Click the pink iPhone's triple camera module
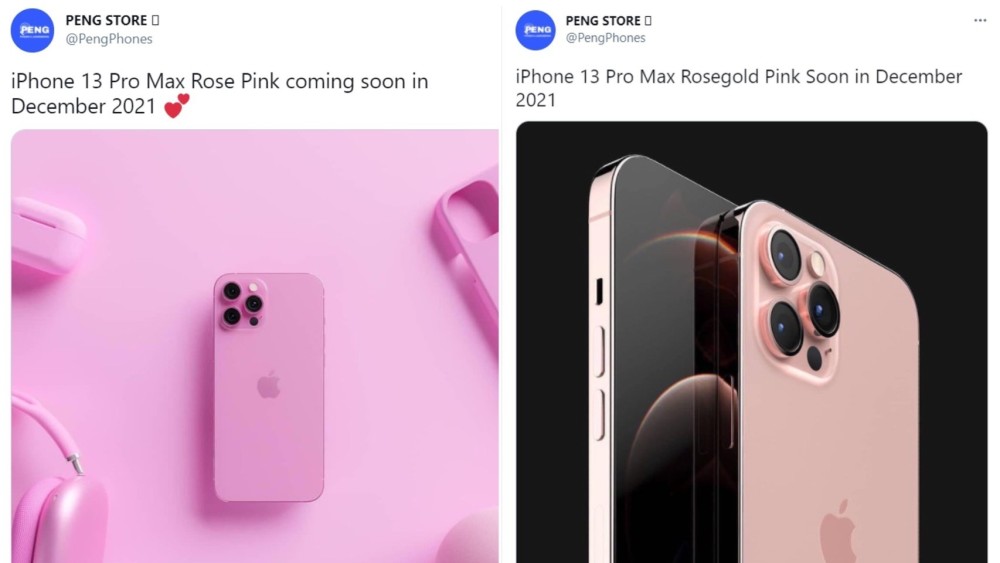 pyautogui.click(x=242, y=305)
